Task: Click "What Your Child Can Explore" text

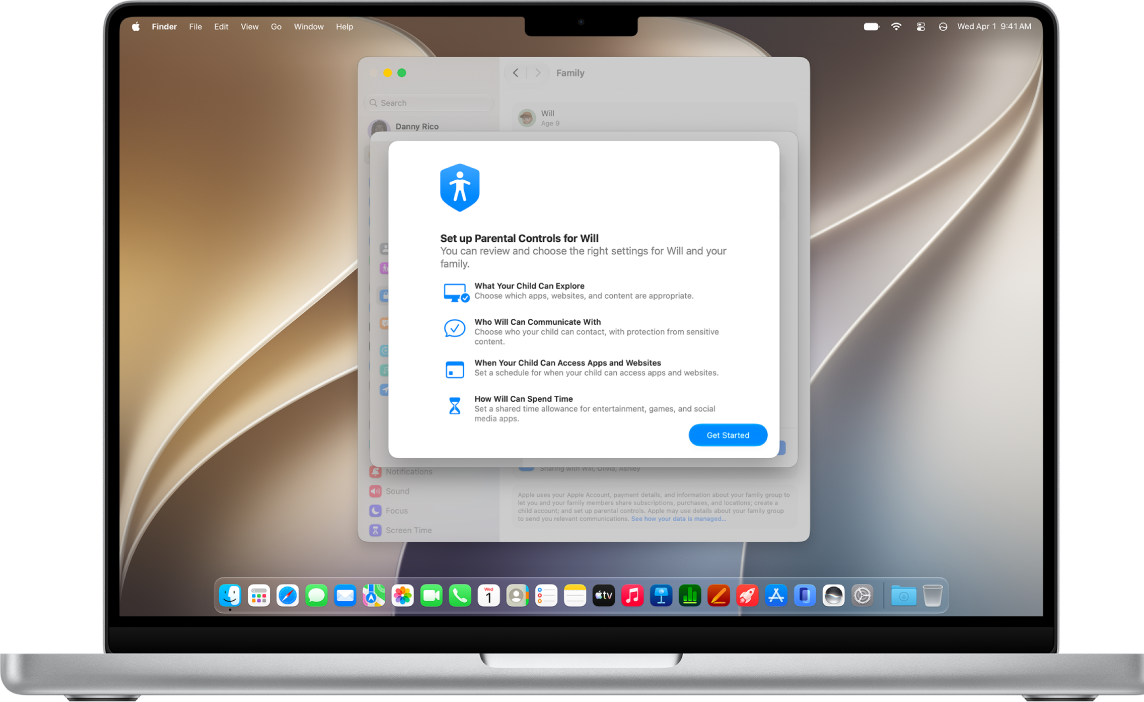Action: pos(530,286)
